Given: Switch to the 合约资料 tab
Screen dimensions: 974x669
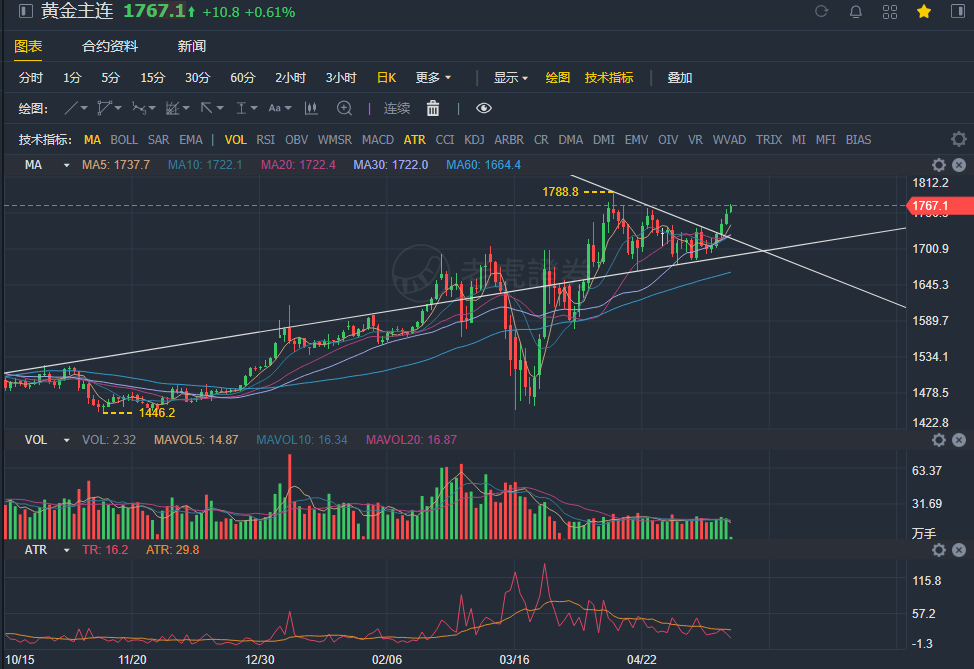Looking at the screenshot, I should (x=110, y=46).
